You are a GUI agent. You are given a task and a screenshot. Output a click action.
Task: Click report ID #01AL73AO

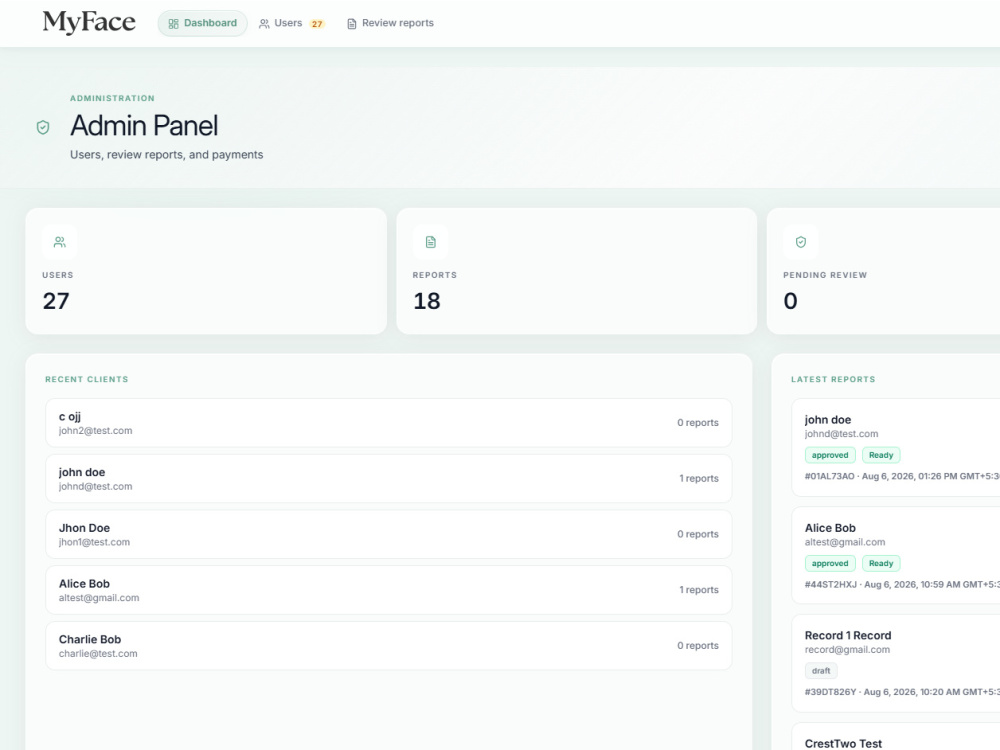click(x=829, y=476)
